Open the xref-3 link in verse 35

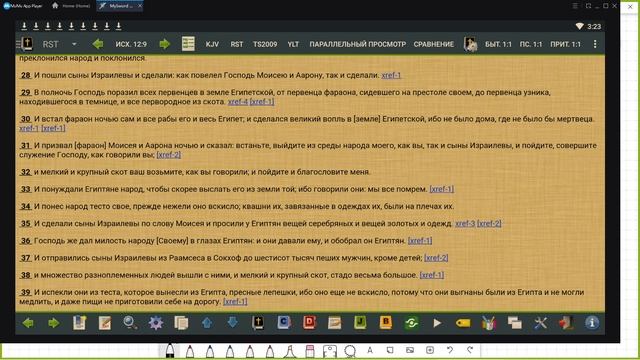[x=465, y=223]
